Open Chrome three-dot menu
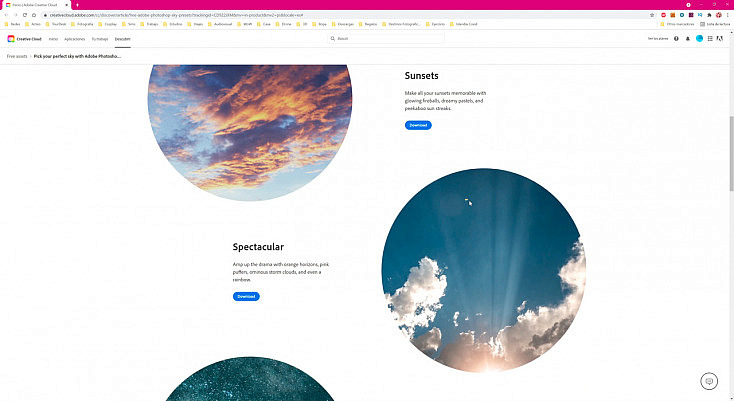The width and height of the screenshot is (734, 401). tap(727, 15)
